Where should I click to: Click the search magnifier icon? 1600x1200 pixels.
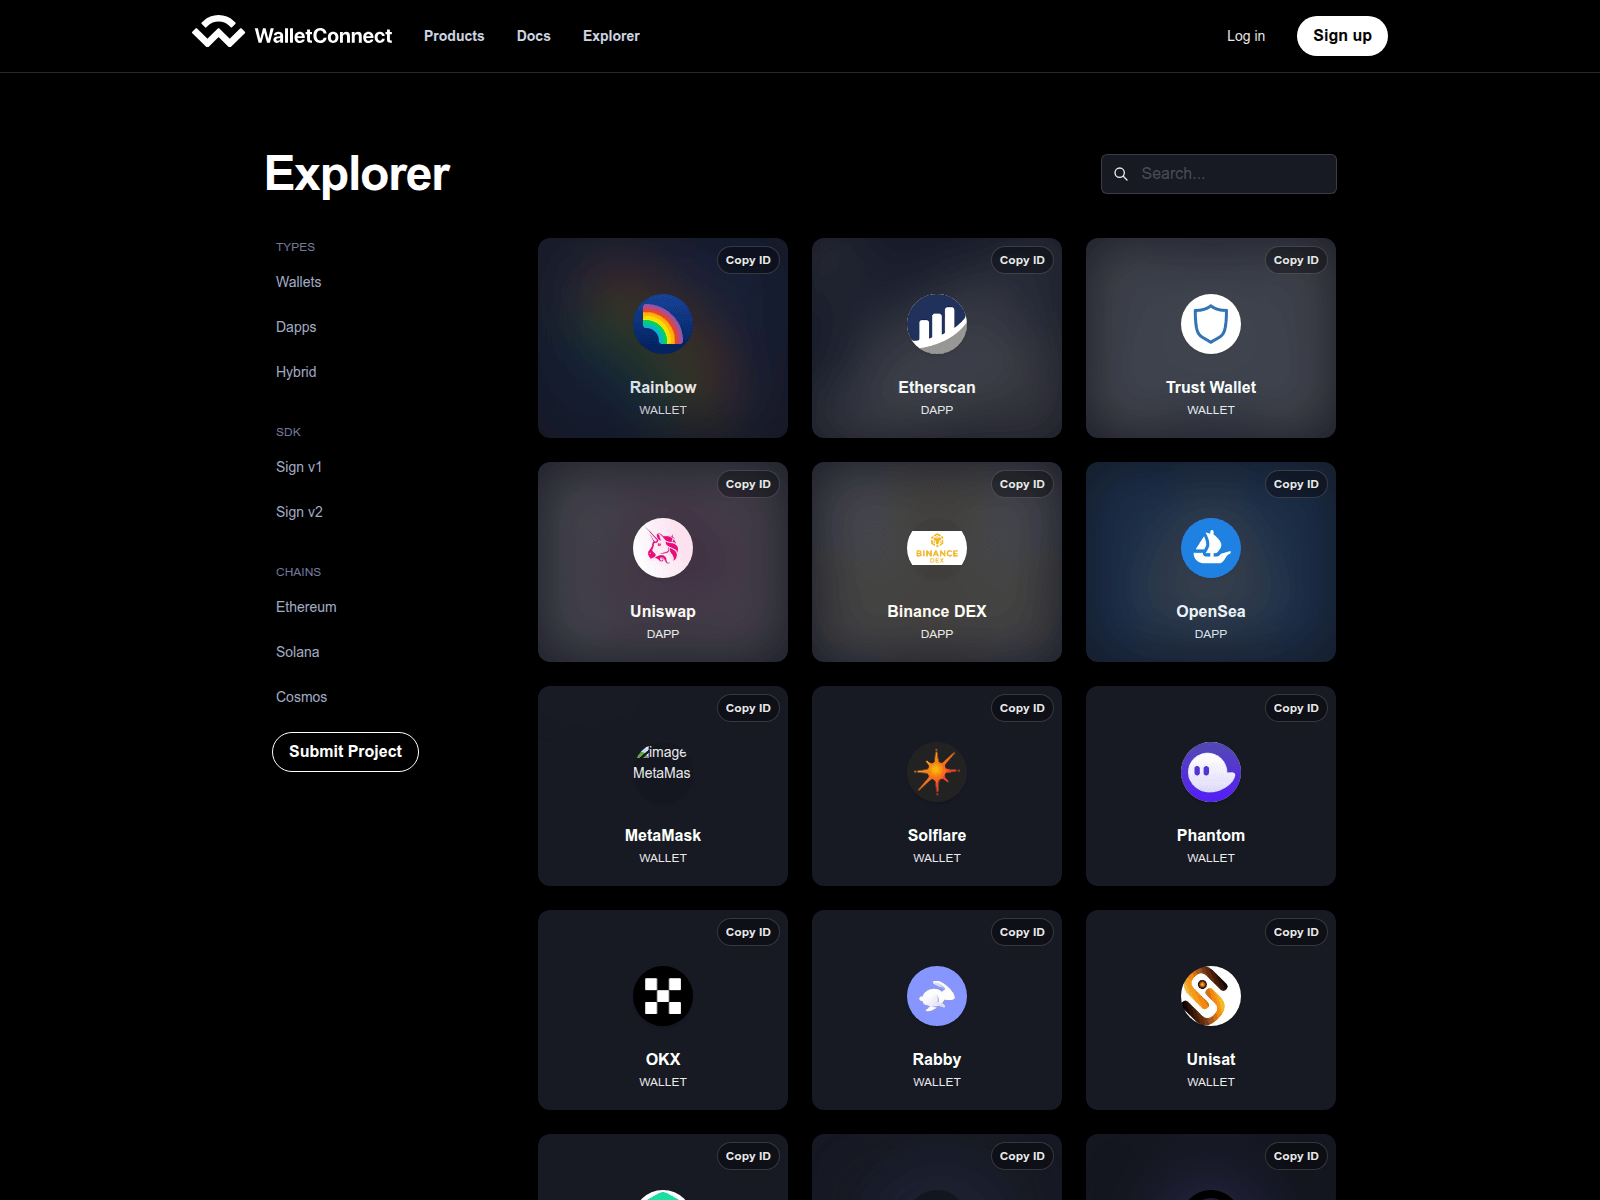1121,174
